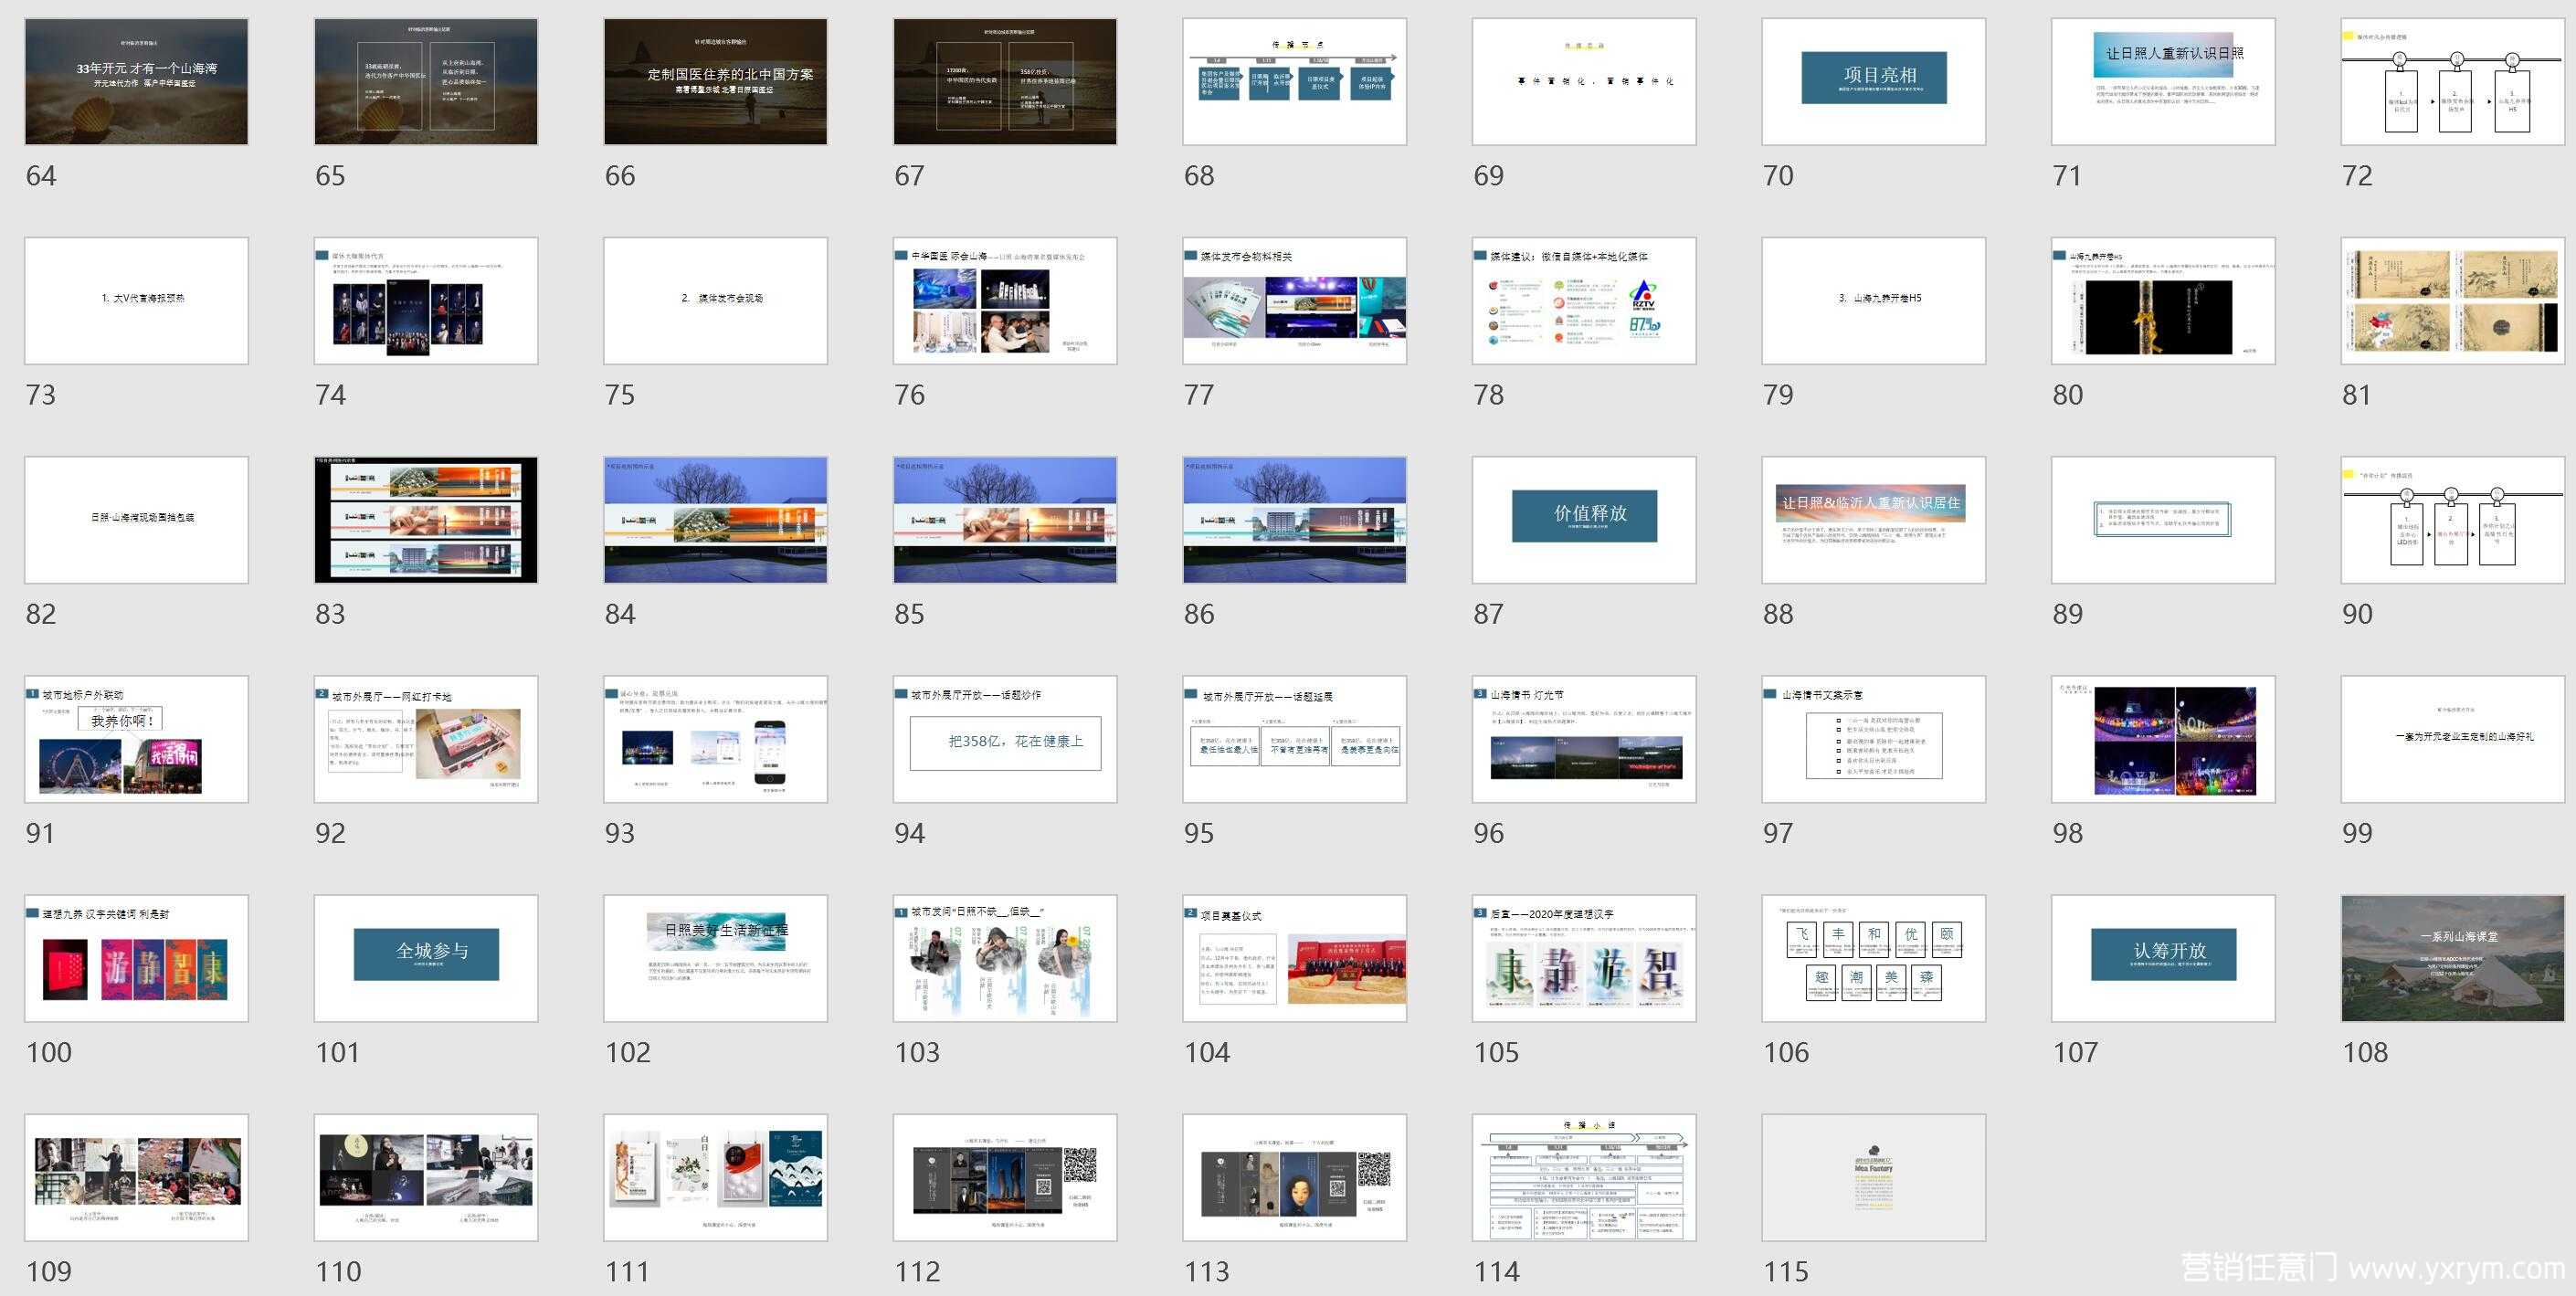The height and width of the screenshot is (1296, 2576).
Task: Select slide 105 thumbnail 2020年度理想汉字
Action: [1584, 958]
